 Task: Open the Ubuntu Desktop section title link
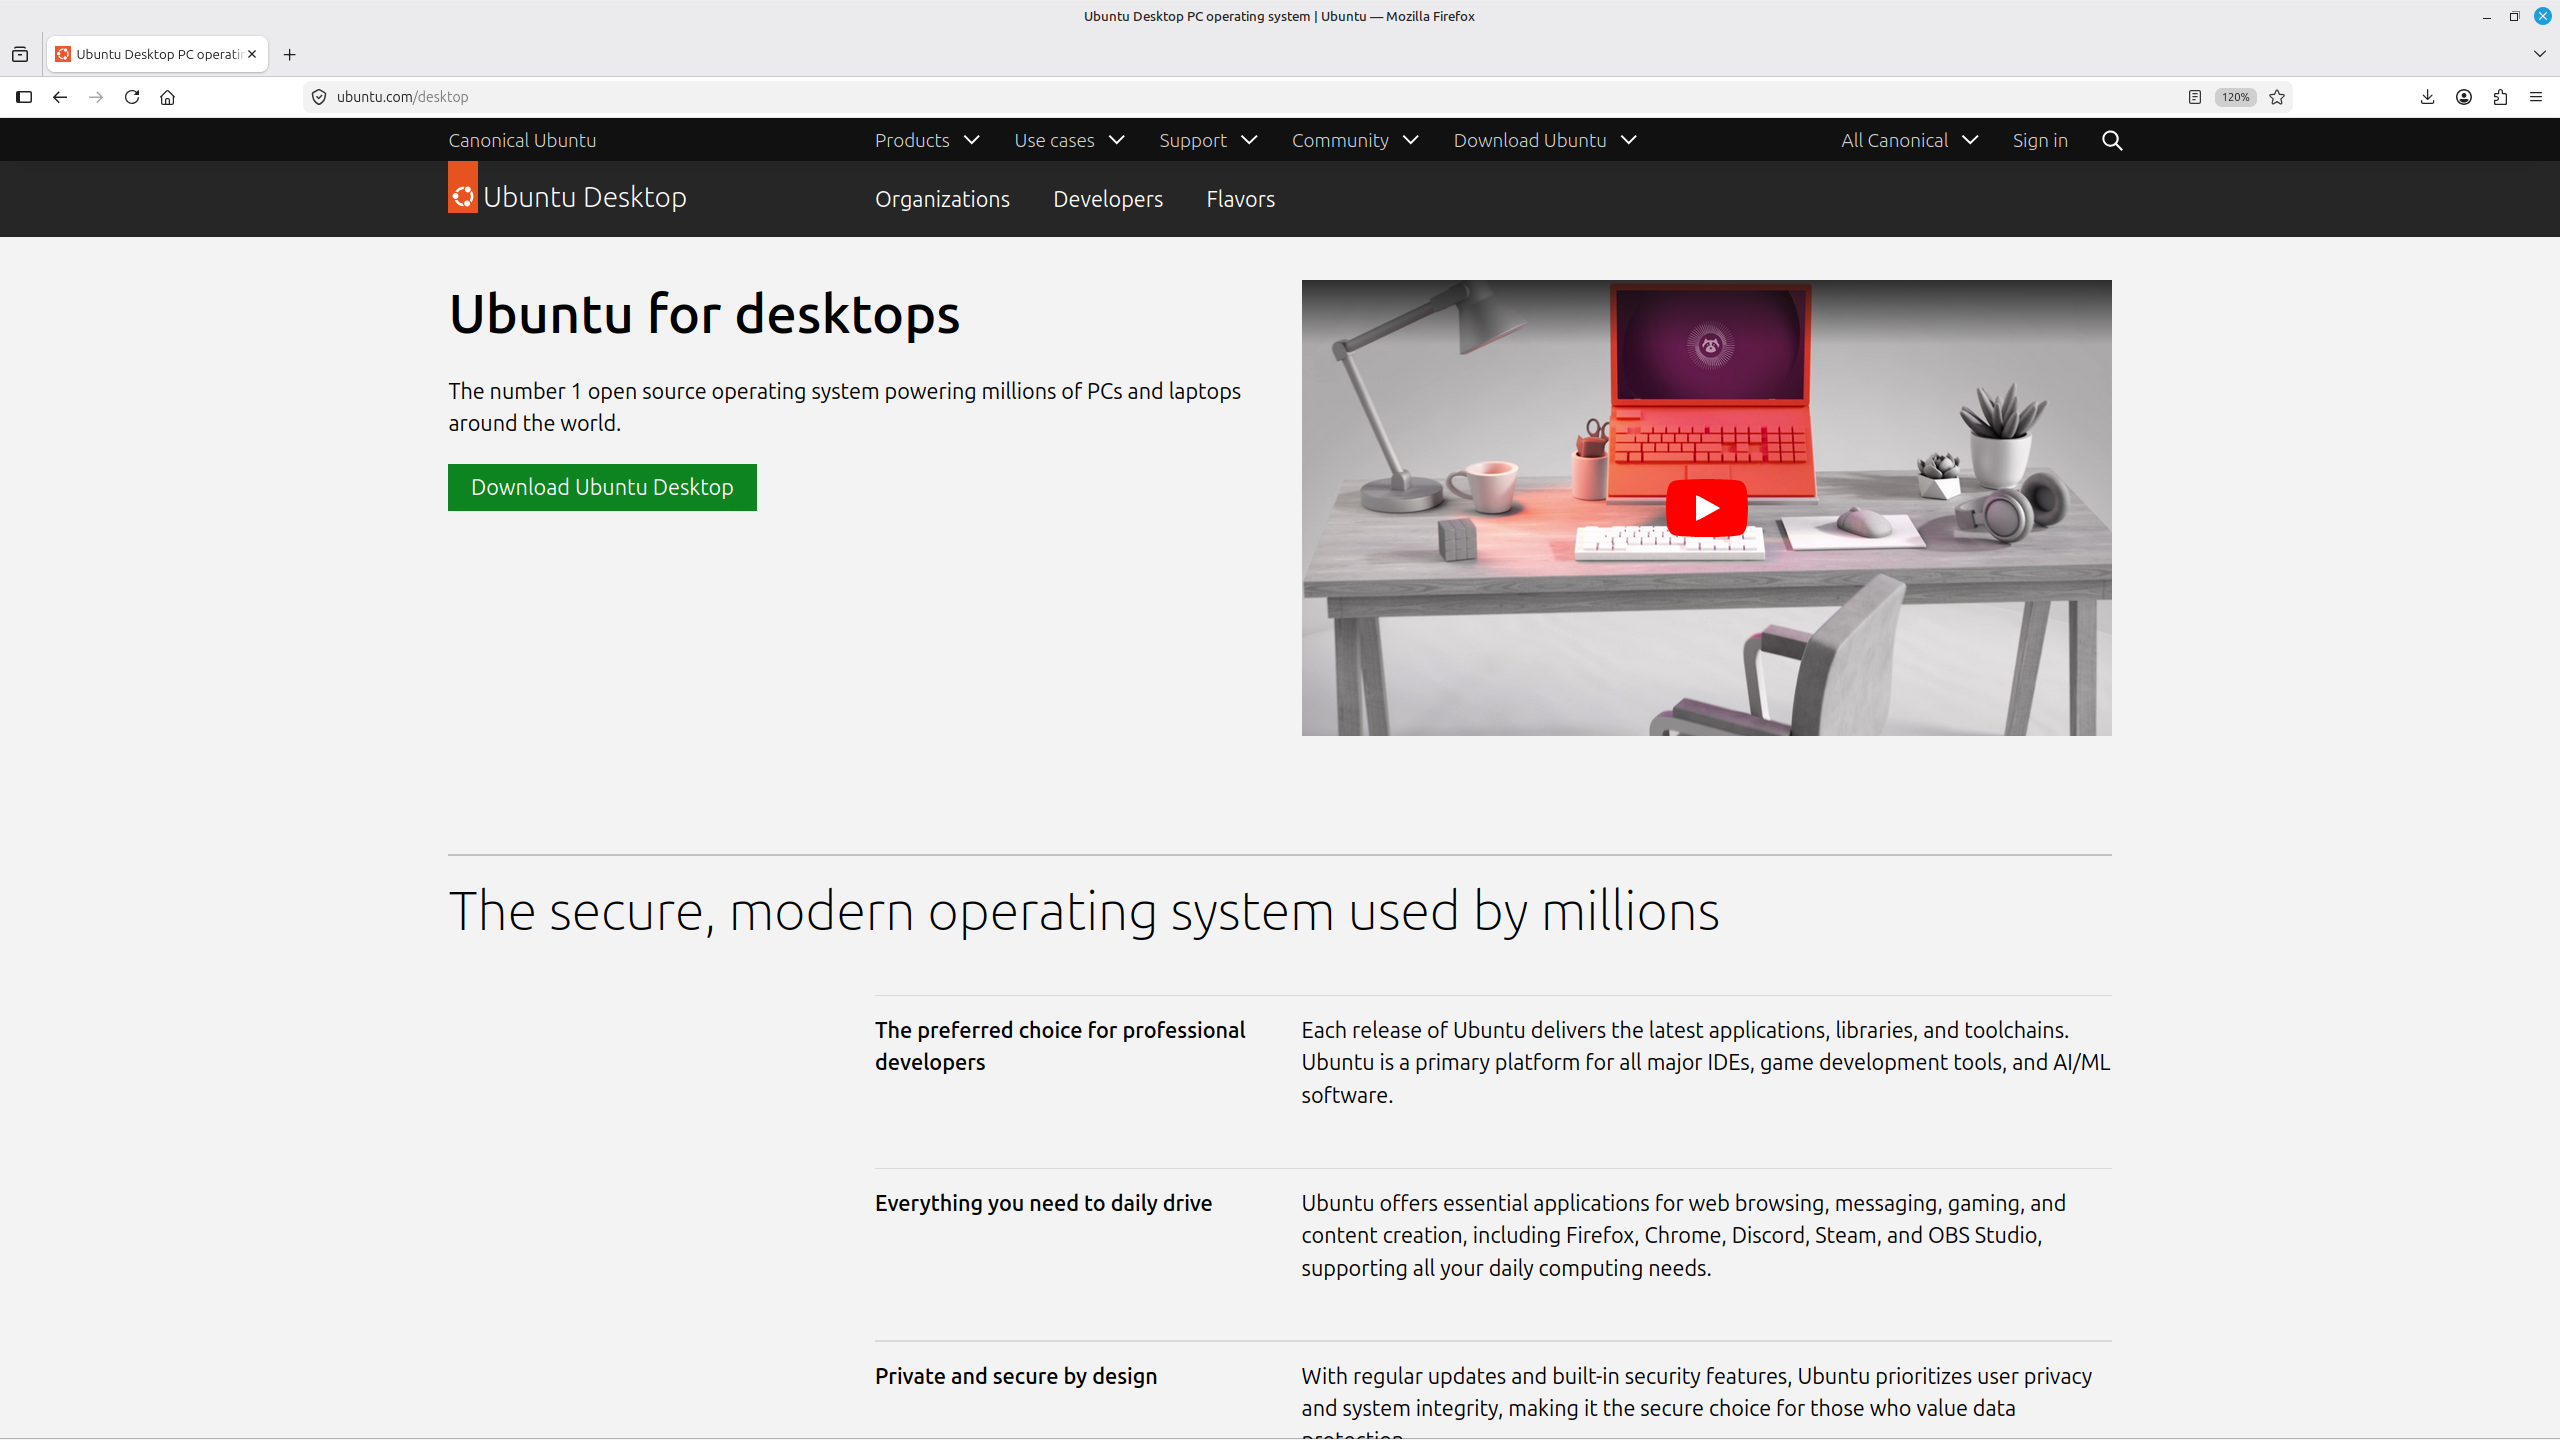585,197
